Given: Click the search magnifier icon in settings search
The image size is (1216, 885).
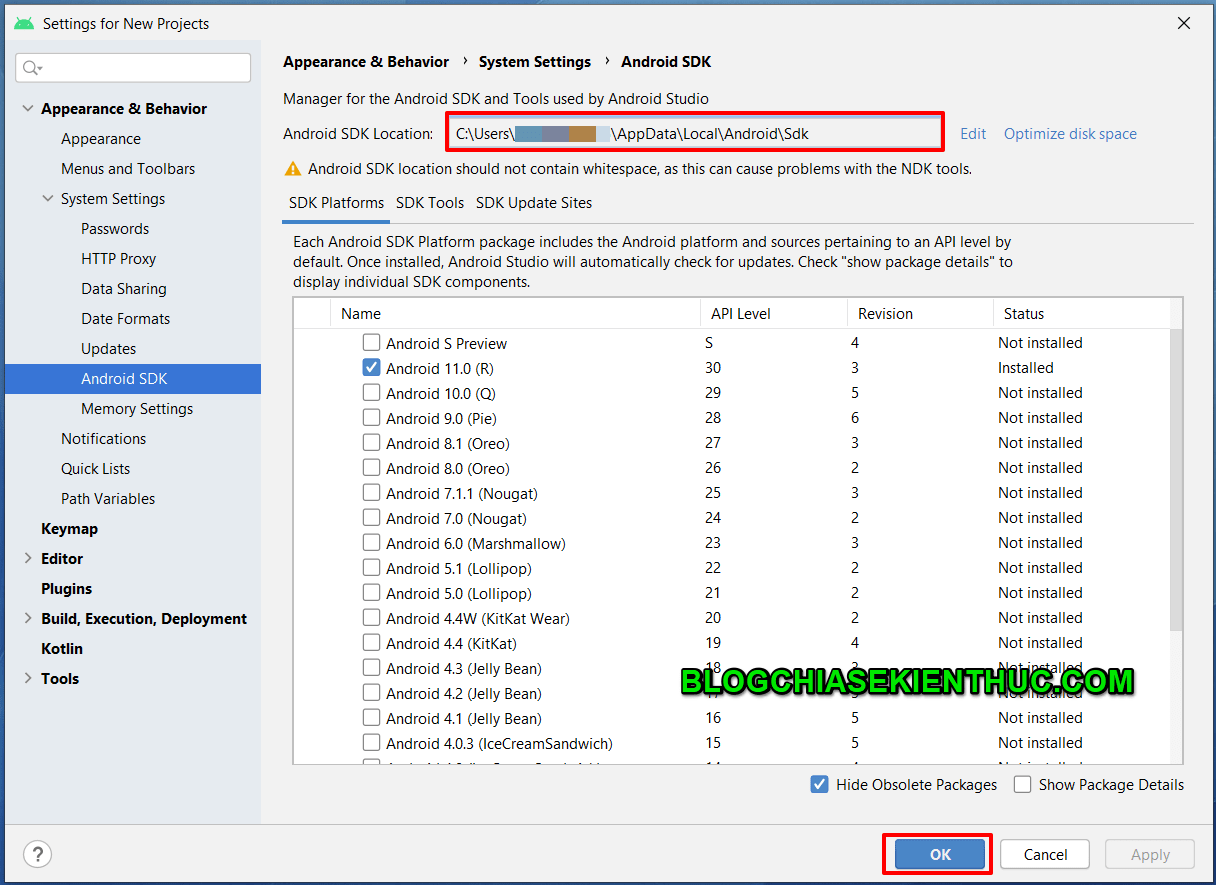Looking at the screenshot, I should pyautogui.click(x=31, y=68).
